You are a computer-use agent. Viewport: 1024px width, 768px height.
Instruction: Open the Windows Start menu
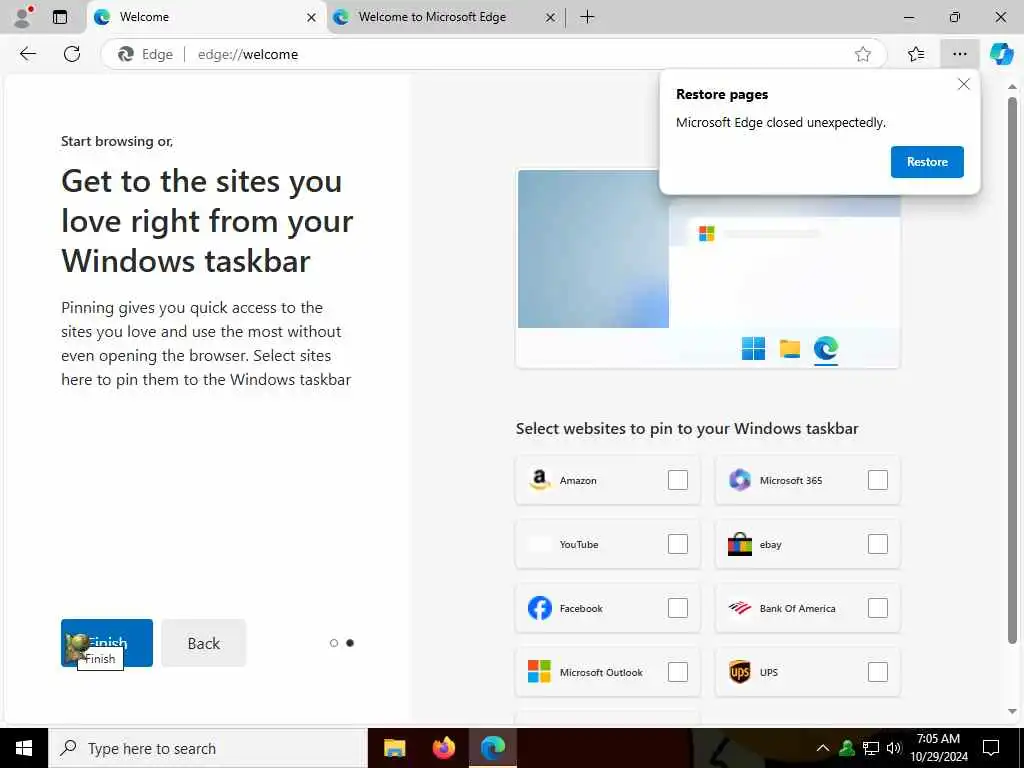tap(24, 748)
